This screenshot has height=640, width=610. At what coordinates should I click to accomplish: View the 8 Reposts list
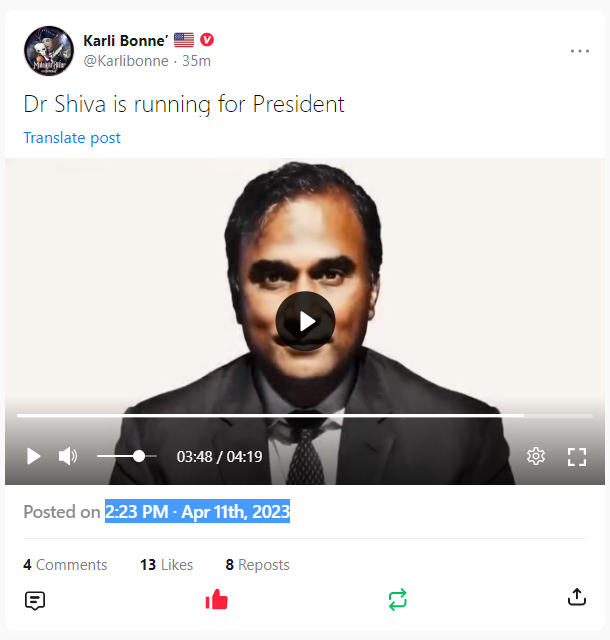(x=258, y=565)
